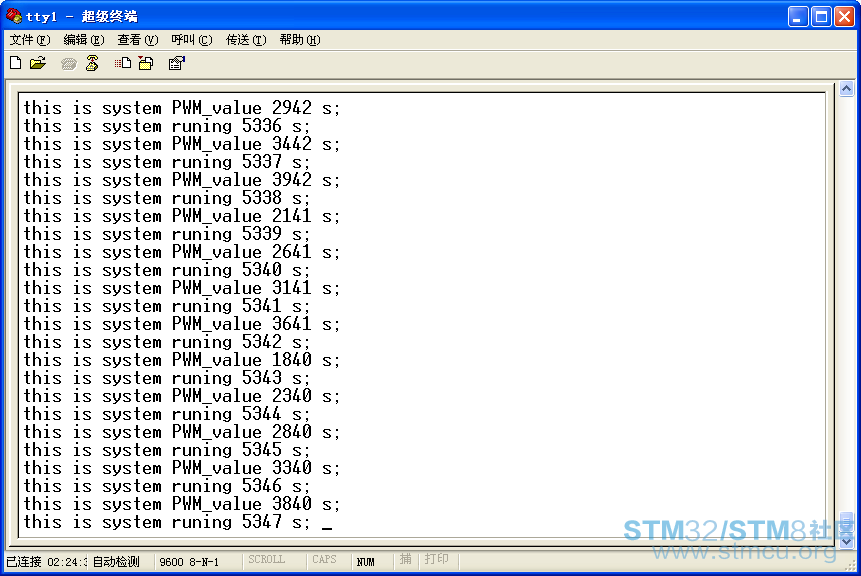Click the Receive file toolbar icon
Screen dimensions: 861x576
pyautogui.click(x=146, y=63)
